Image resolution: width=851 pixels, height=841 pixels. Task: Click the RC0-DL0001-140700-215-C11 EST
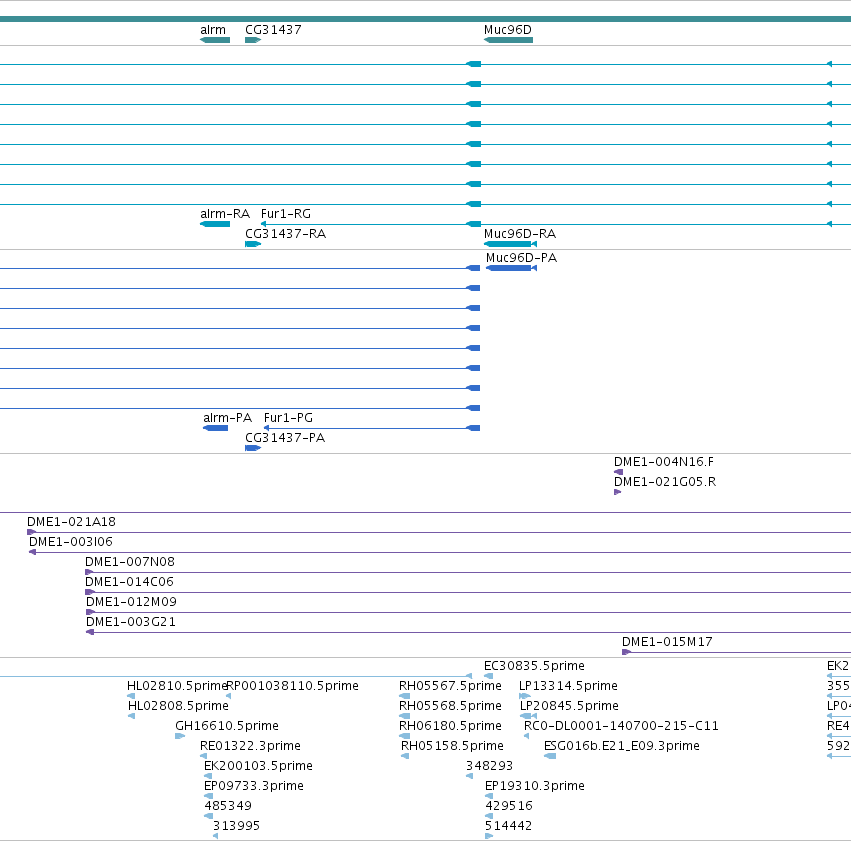click(x=526, y=736)
